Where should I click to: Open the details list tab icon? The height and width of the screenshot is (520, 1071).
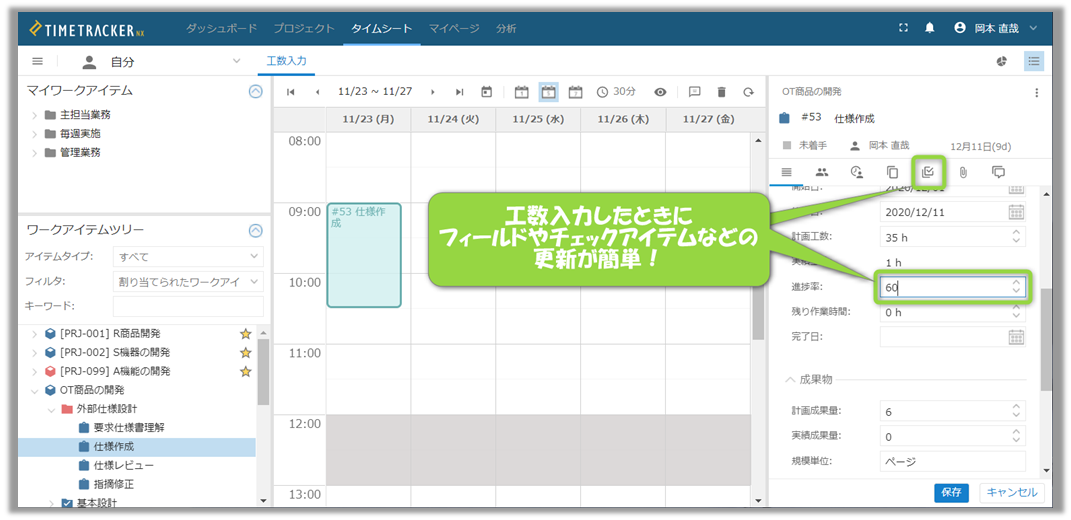[x=787, y=172]
